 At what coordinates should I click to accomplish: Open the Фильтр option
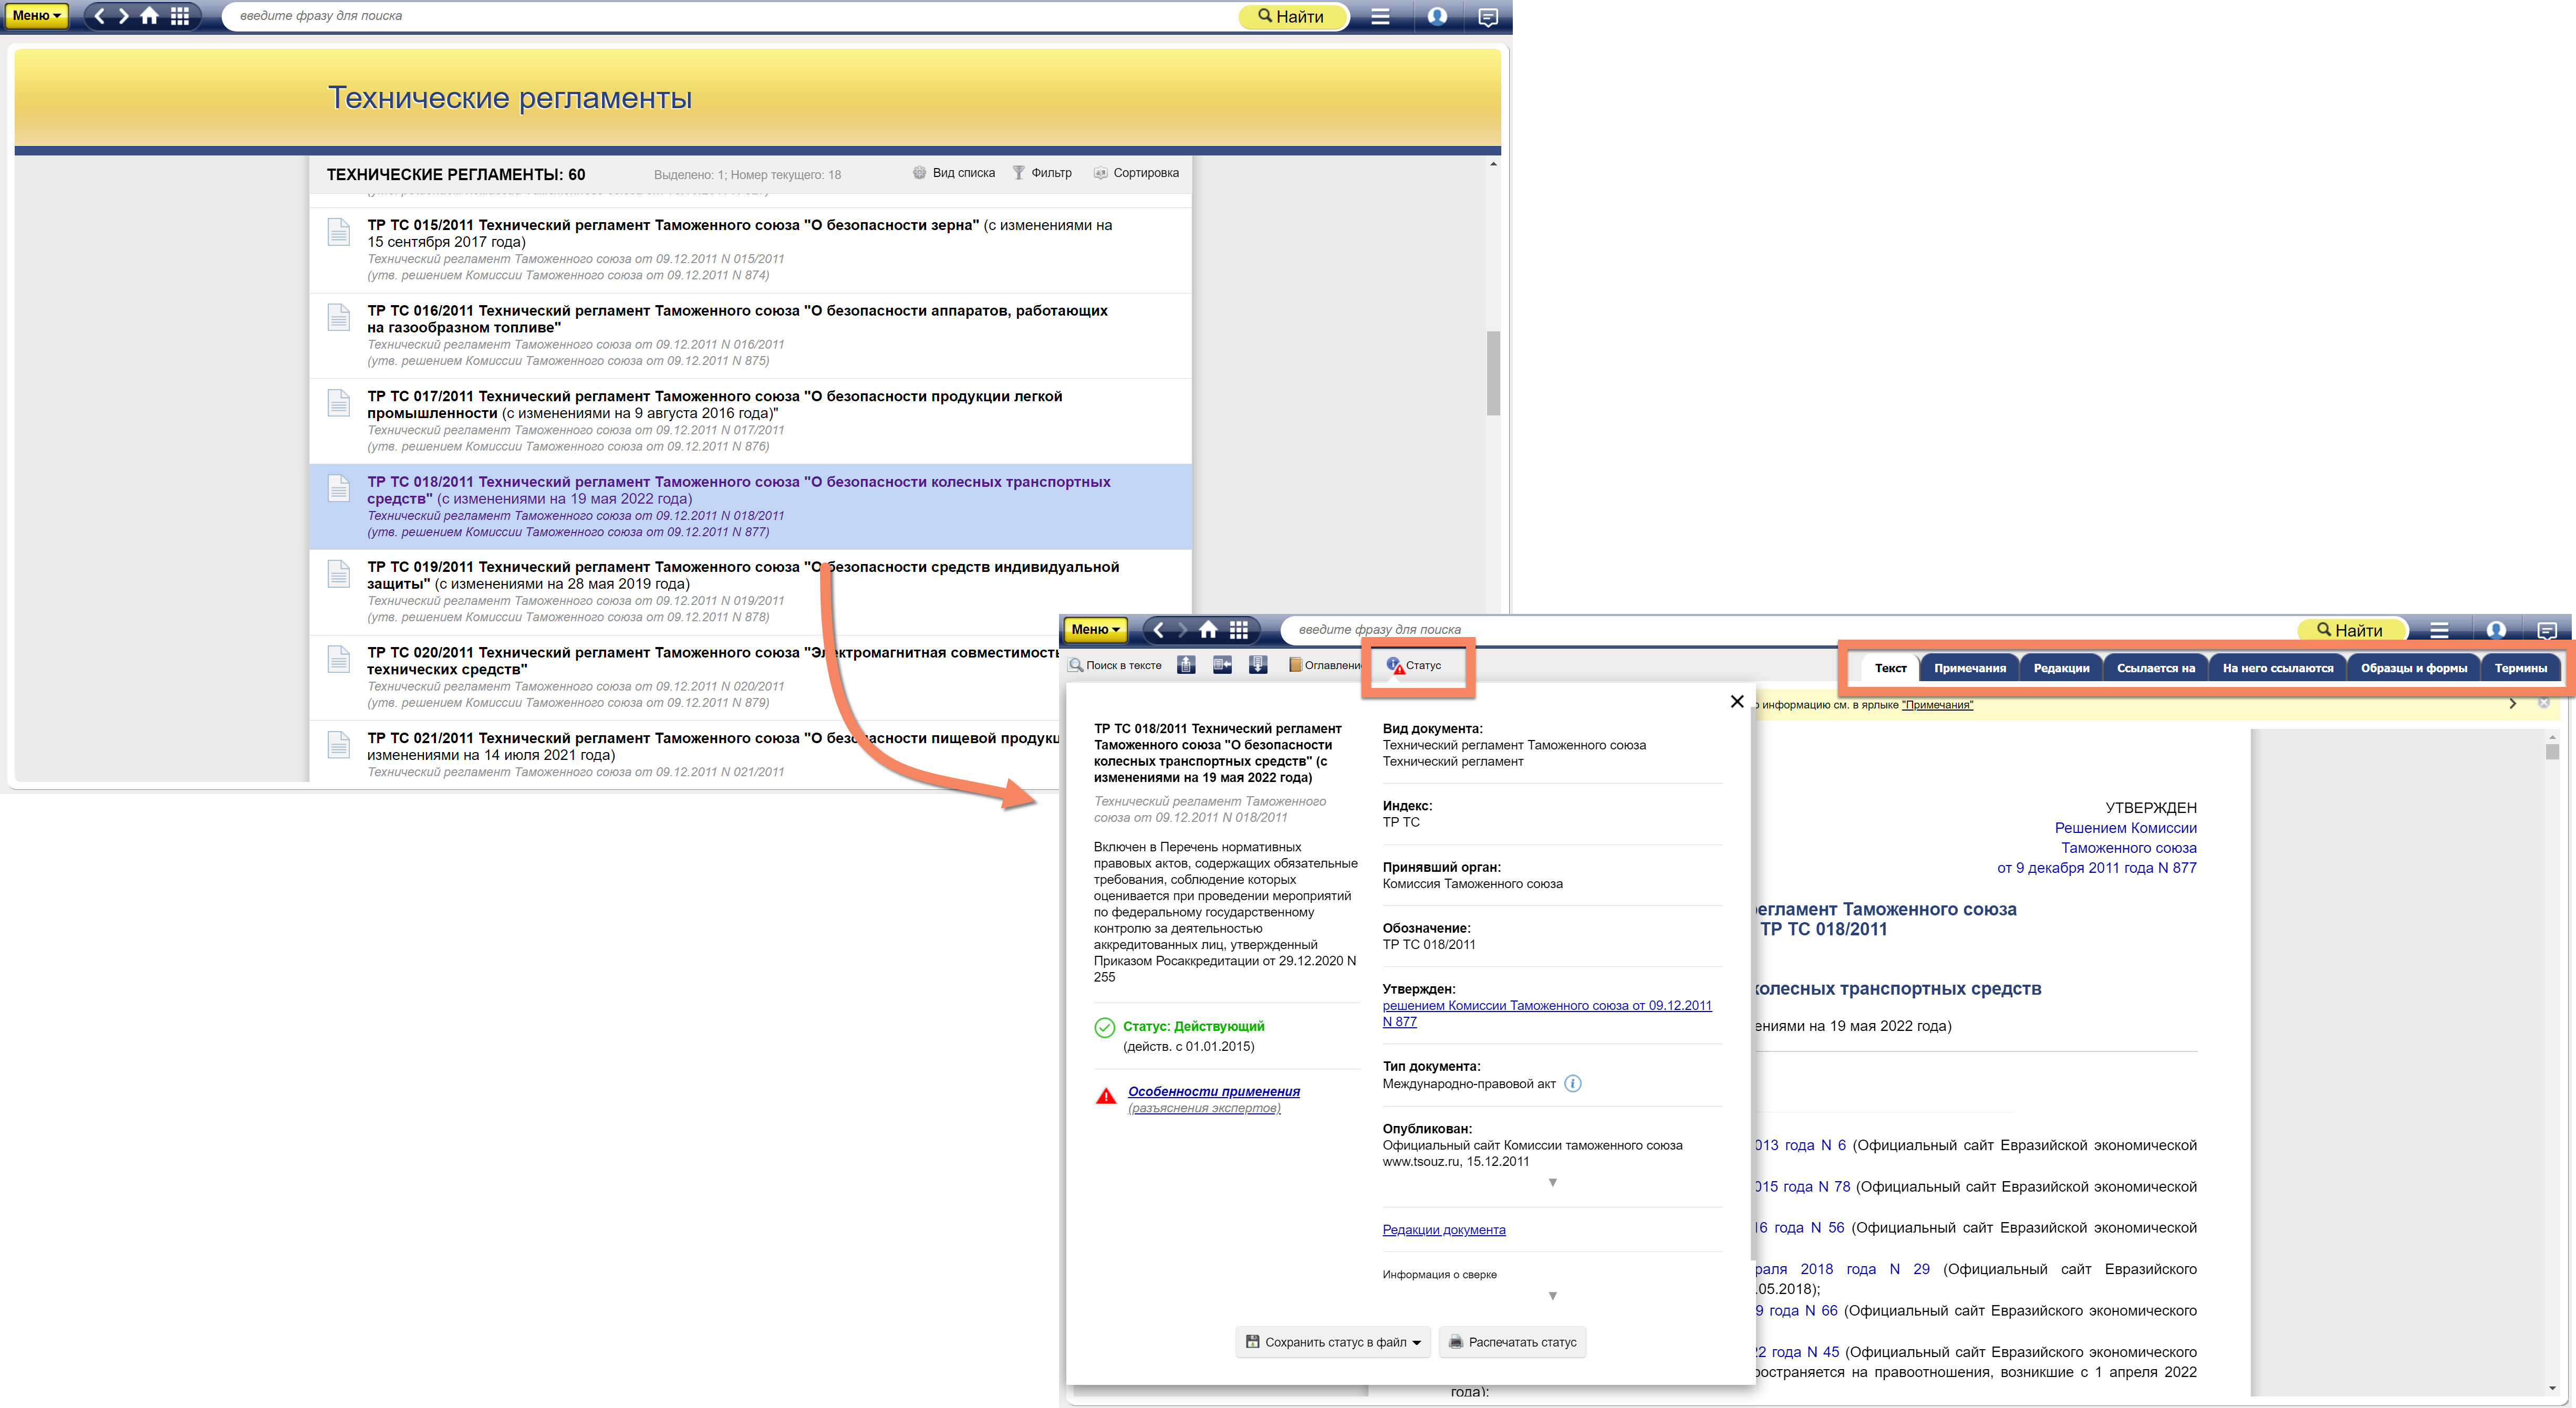point(1042,173)
